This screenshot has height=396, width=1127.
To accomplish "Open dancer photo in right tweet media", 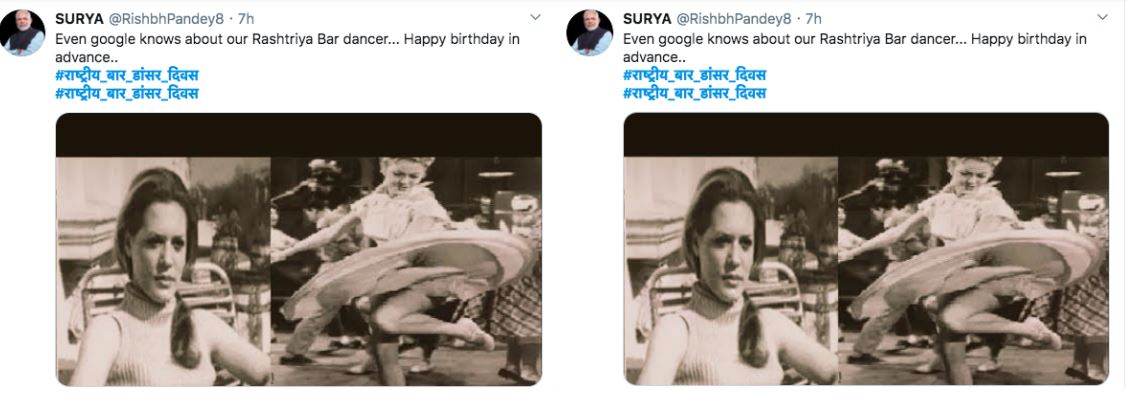I will (x=974, y=271).
